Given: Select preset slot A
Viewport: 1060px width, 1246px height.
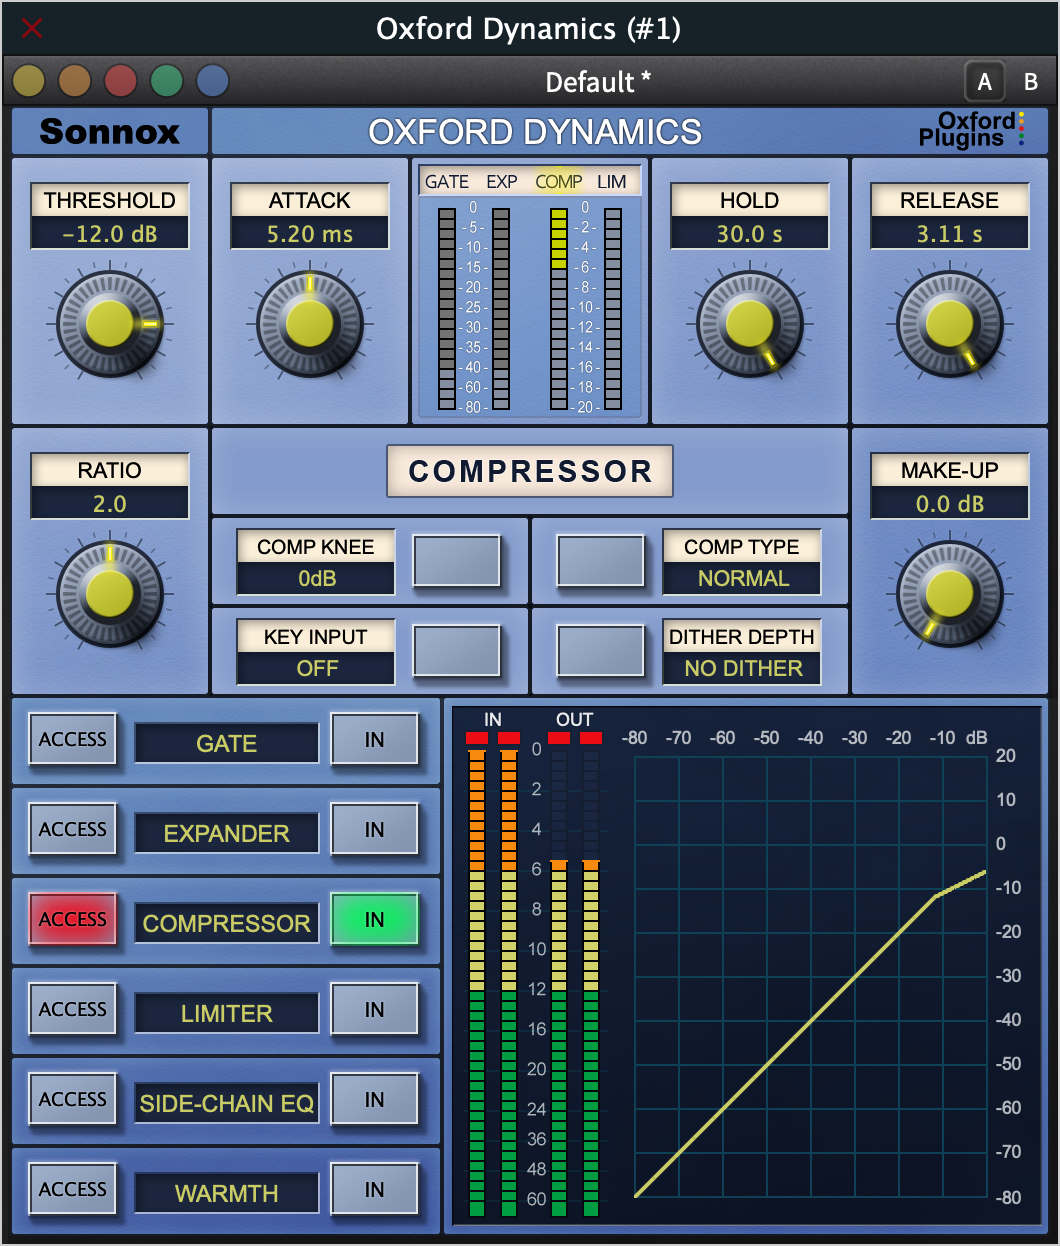Looking at the screenshot, I should 985,82.
